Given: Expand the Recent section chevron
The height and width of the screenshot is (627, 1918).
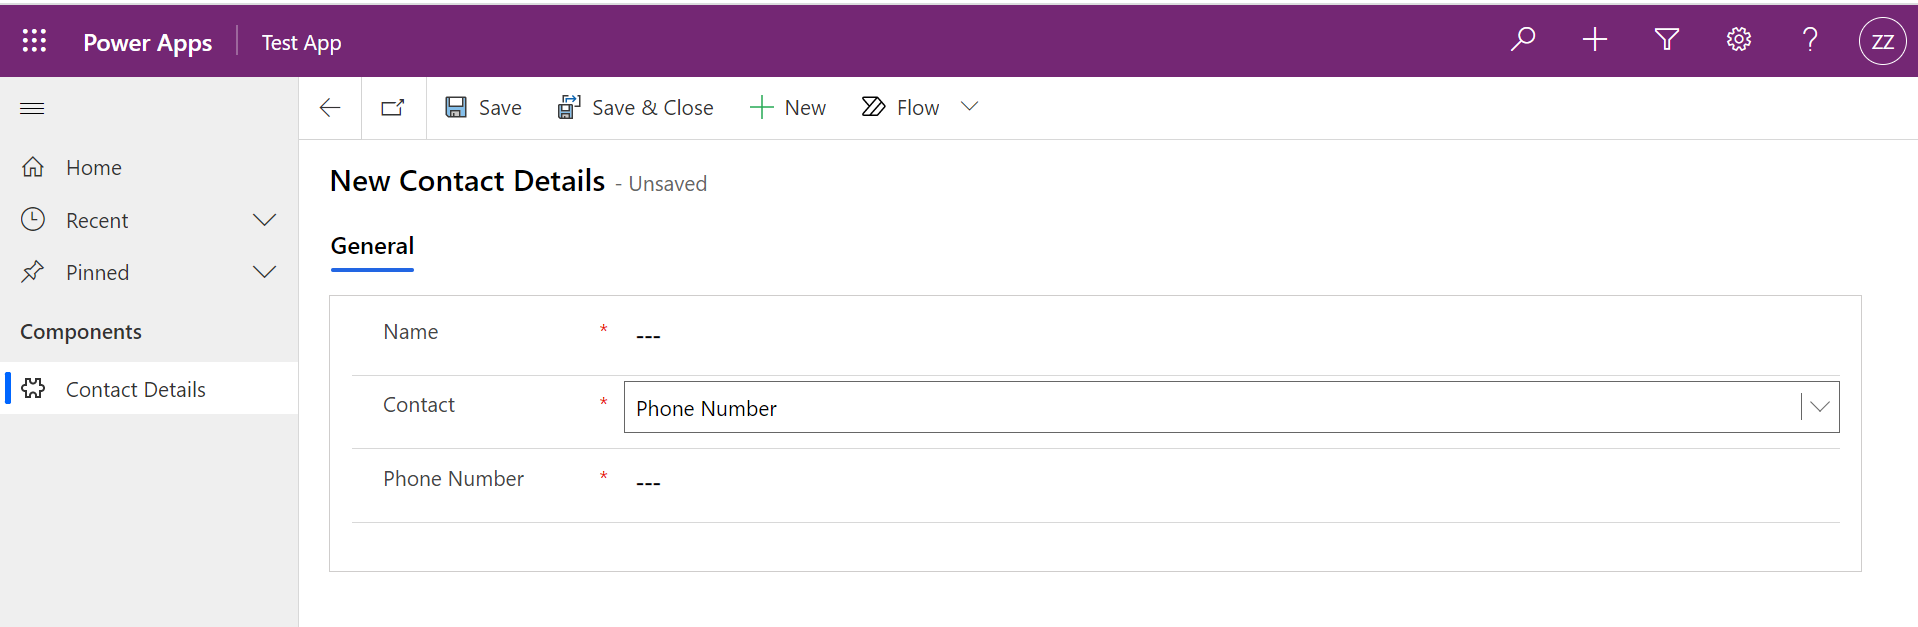Looking at the screenshot, I should pyautogui.click(x=264, y=220).
